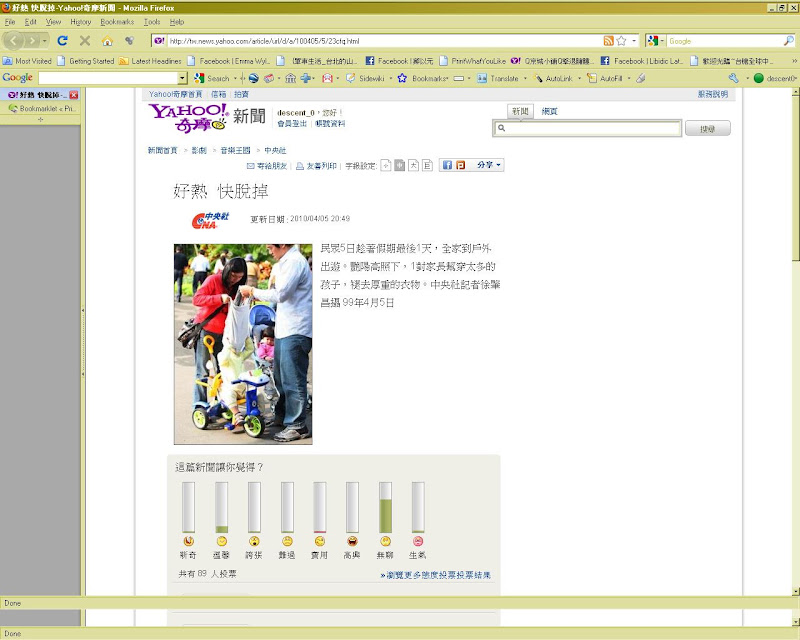The height and width of the screenshot is (640, 800).
Task: Click the Yahoo news search input field
Action: pyautogui.click(x=587, y=128)
